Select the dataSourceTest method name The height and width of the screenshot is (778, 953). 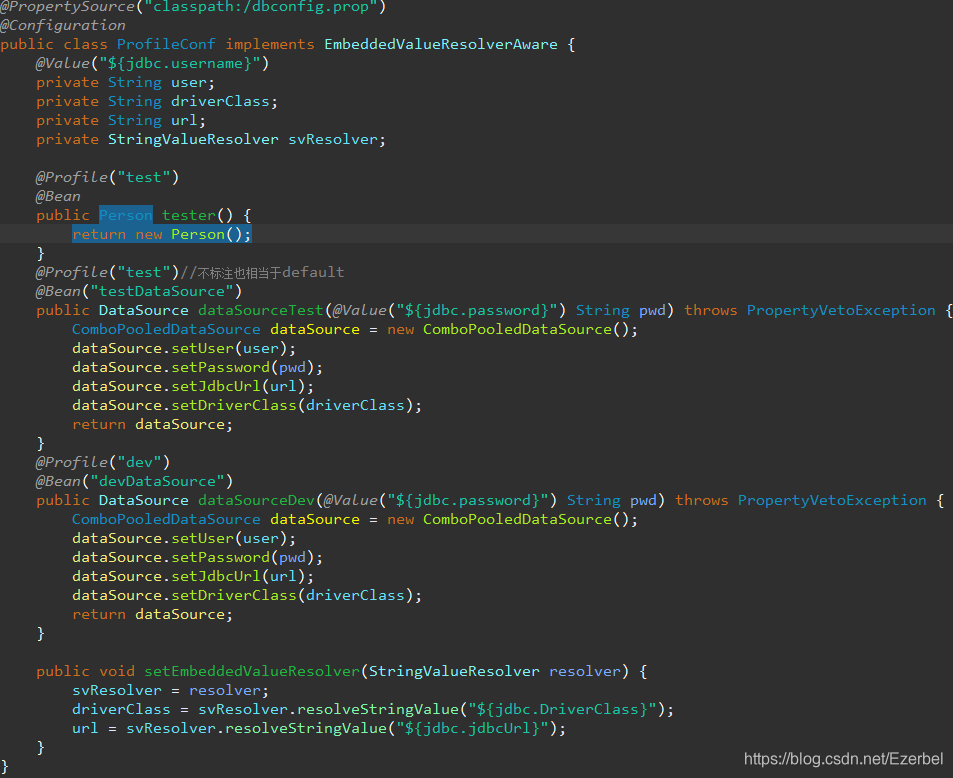(261, 311)
